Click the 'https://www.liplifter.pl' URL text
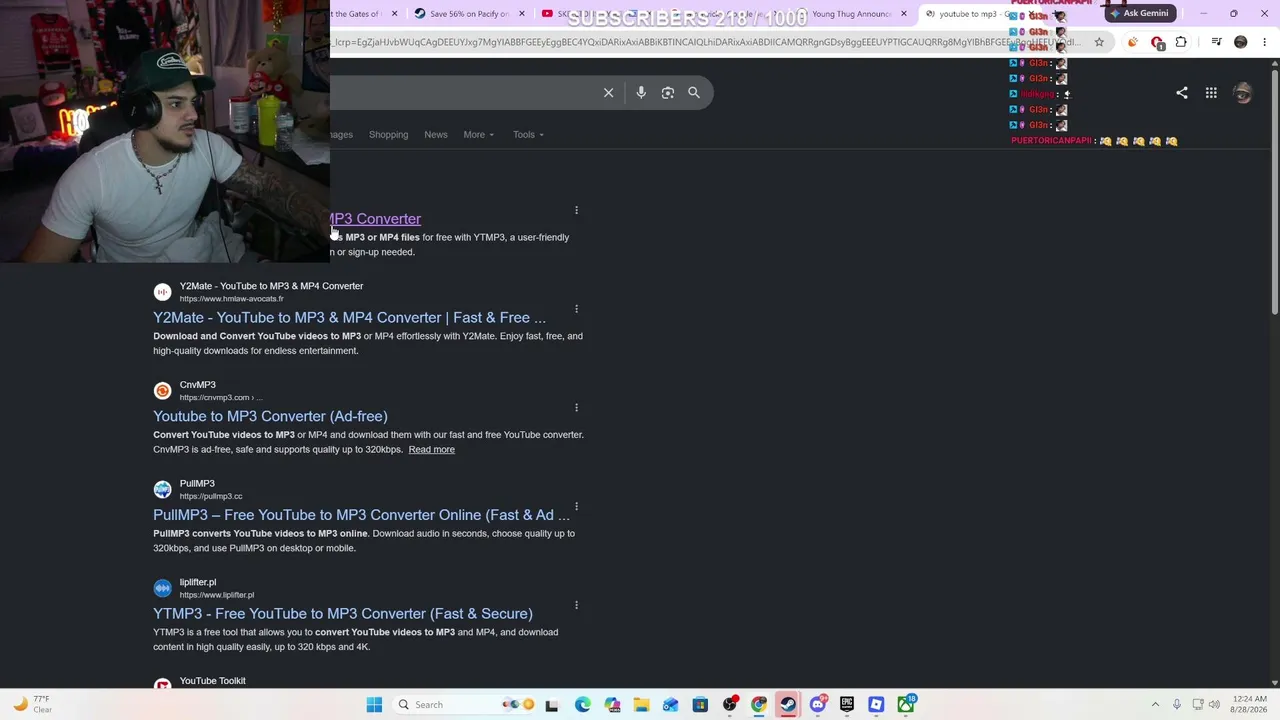1280x720 pixels. tap(217, 596)
